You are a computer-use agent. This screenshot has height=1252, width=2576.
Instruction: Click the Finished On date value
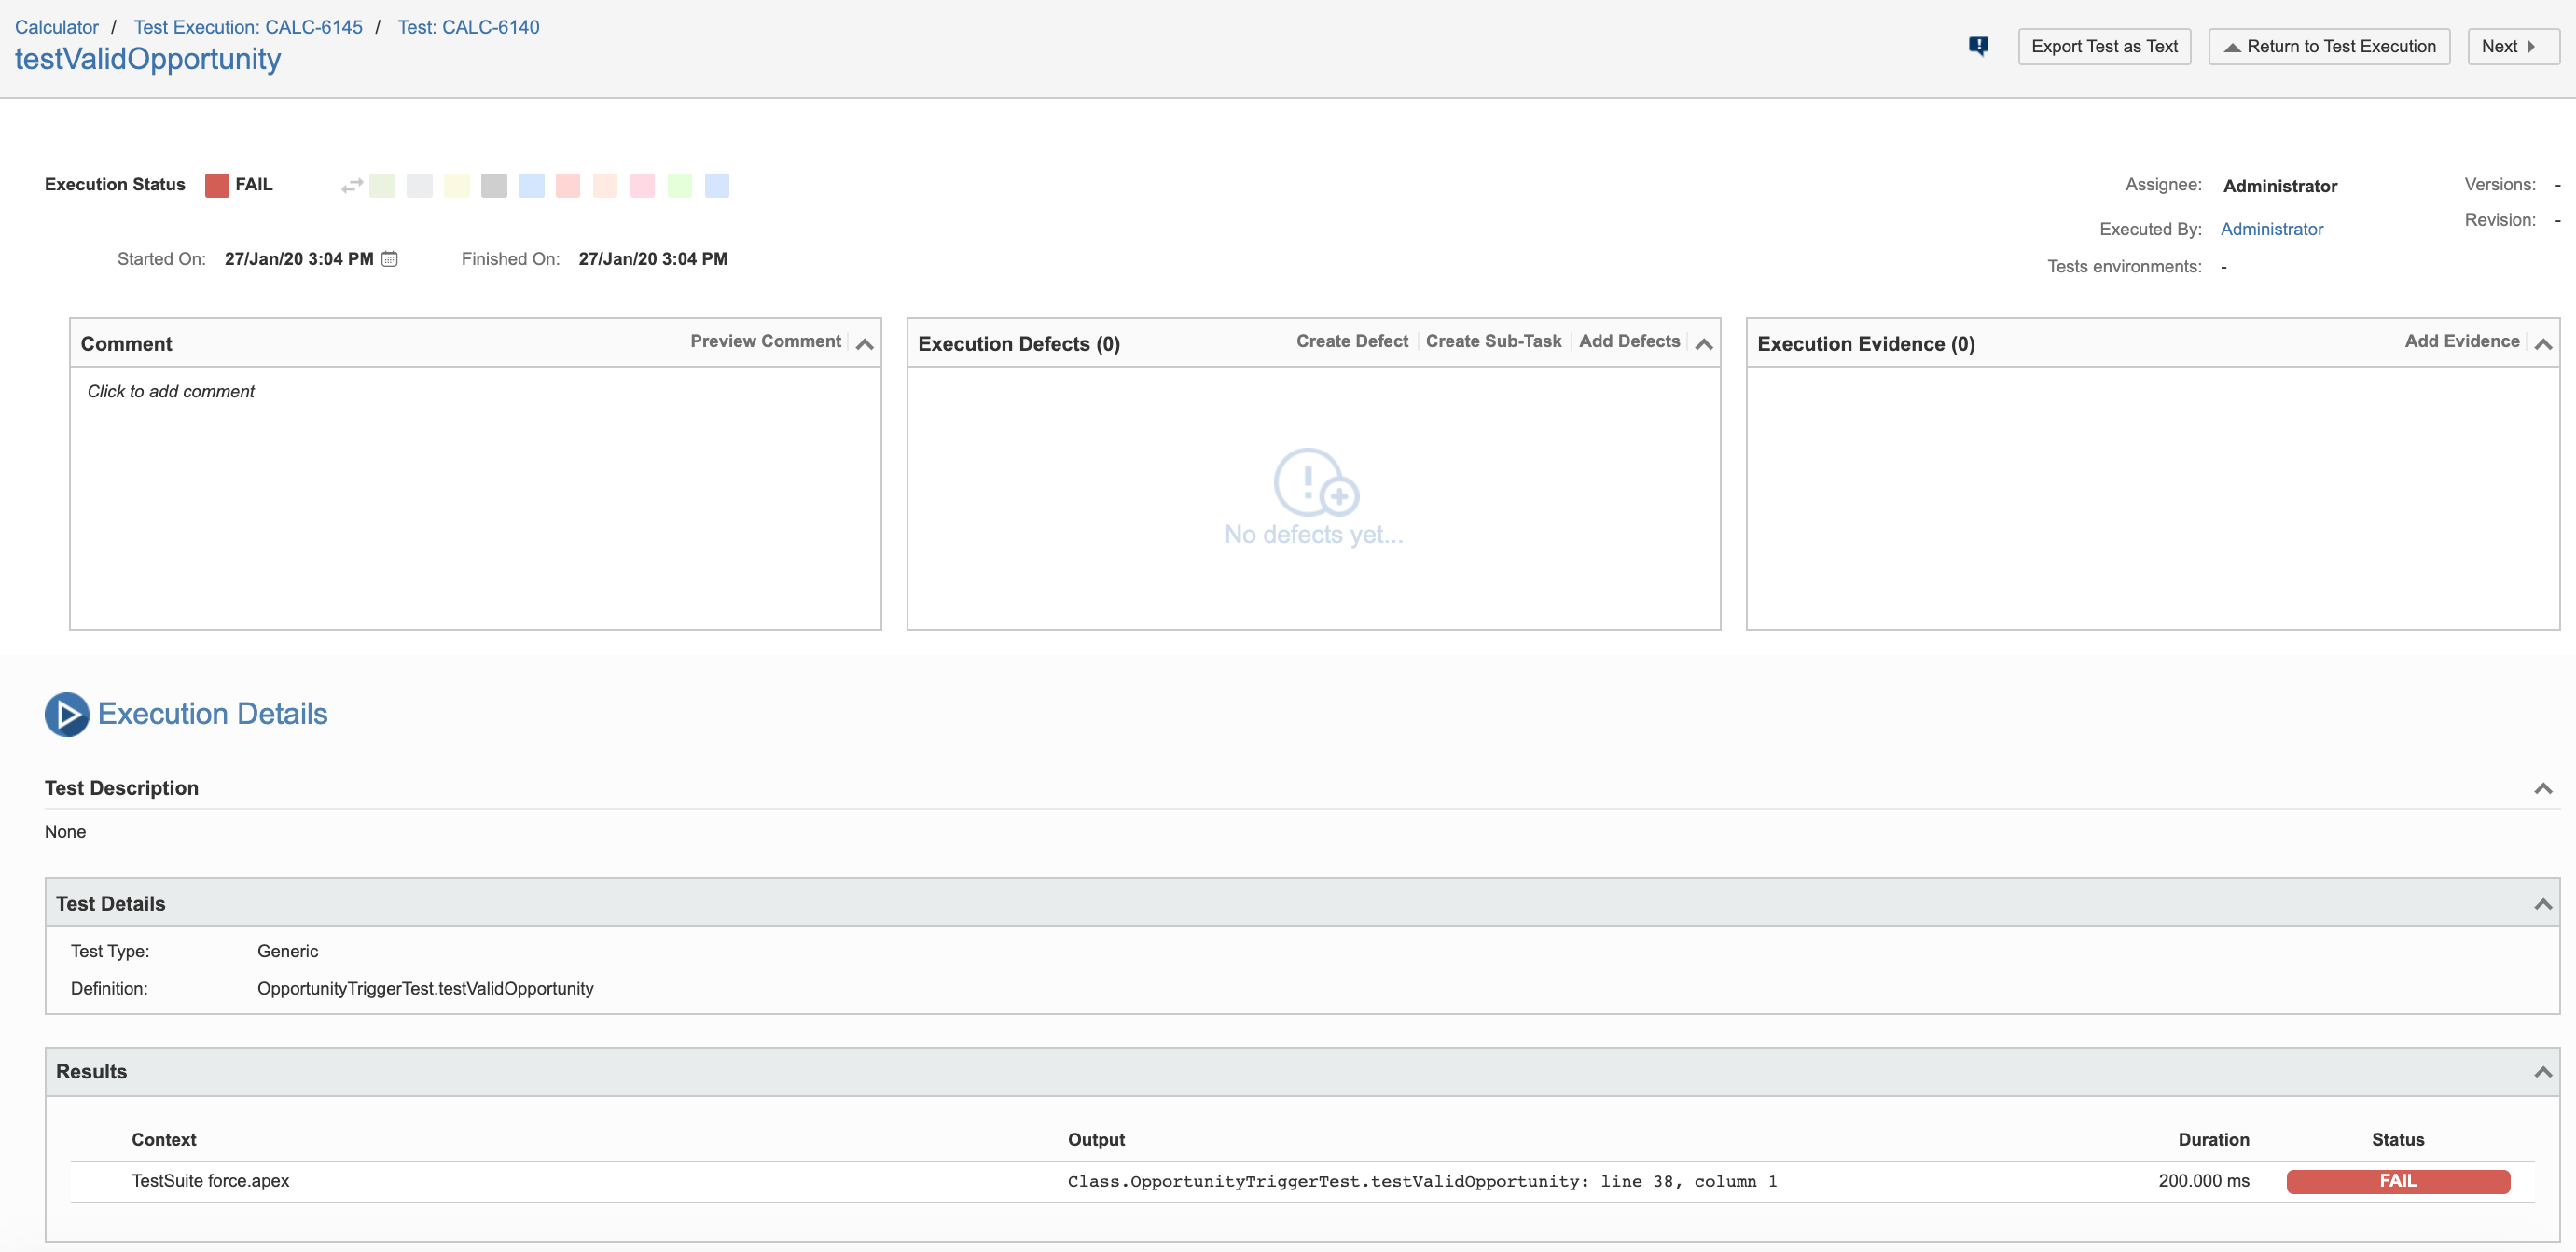(x=652, y=259)
